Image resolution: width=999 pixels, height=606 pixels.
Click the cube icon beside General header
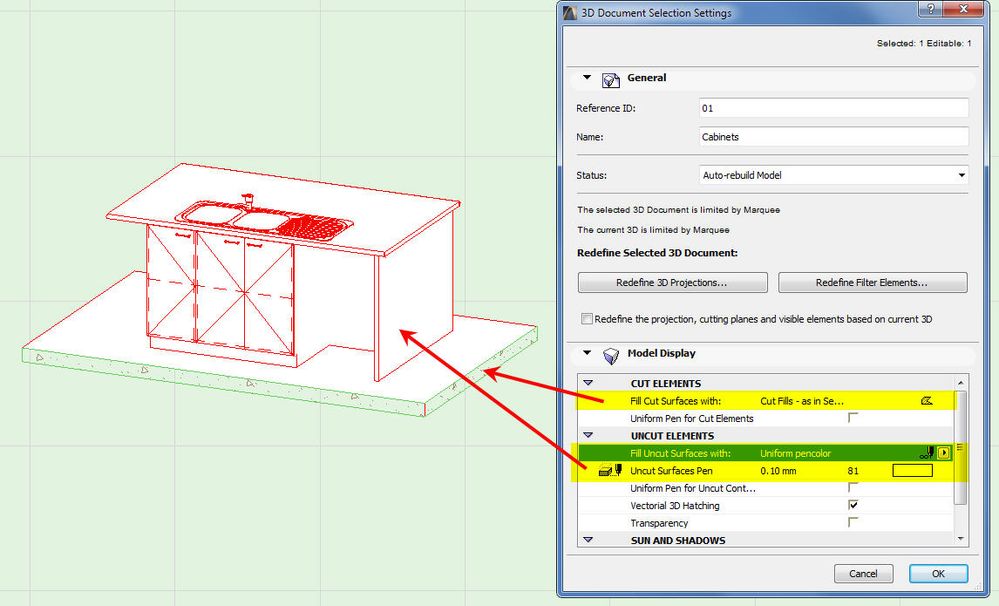(x=610, y=78)
